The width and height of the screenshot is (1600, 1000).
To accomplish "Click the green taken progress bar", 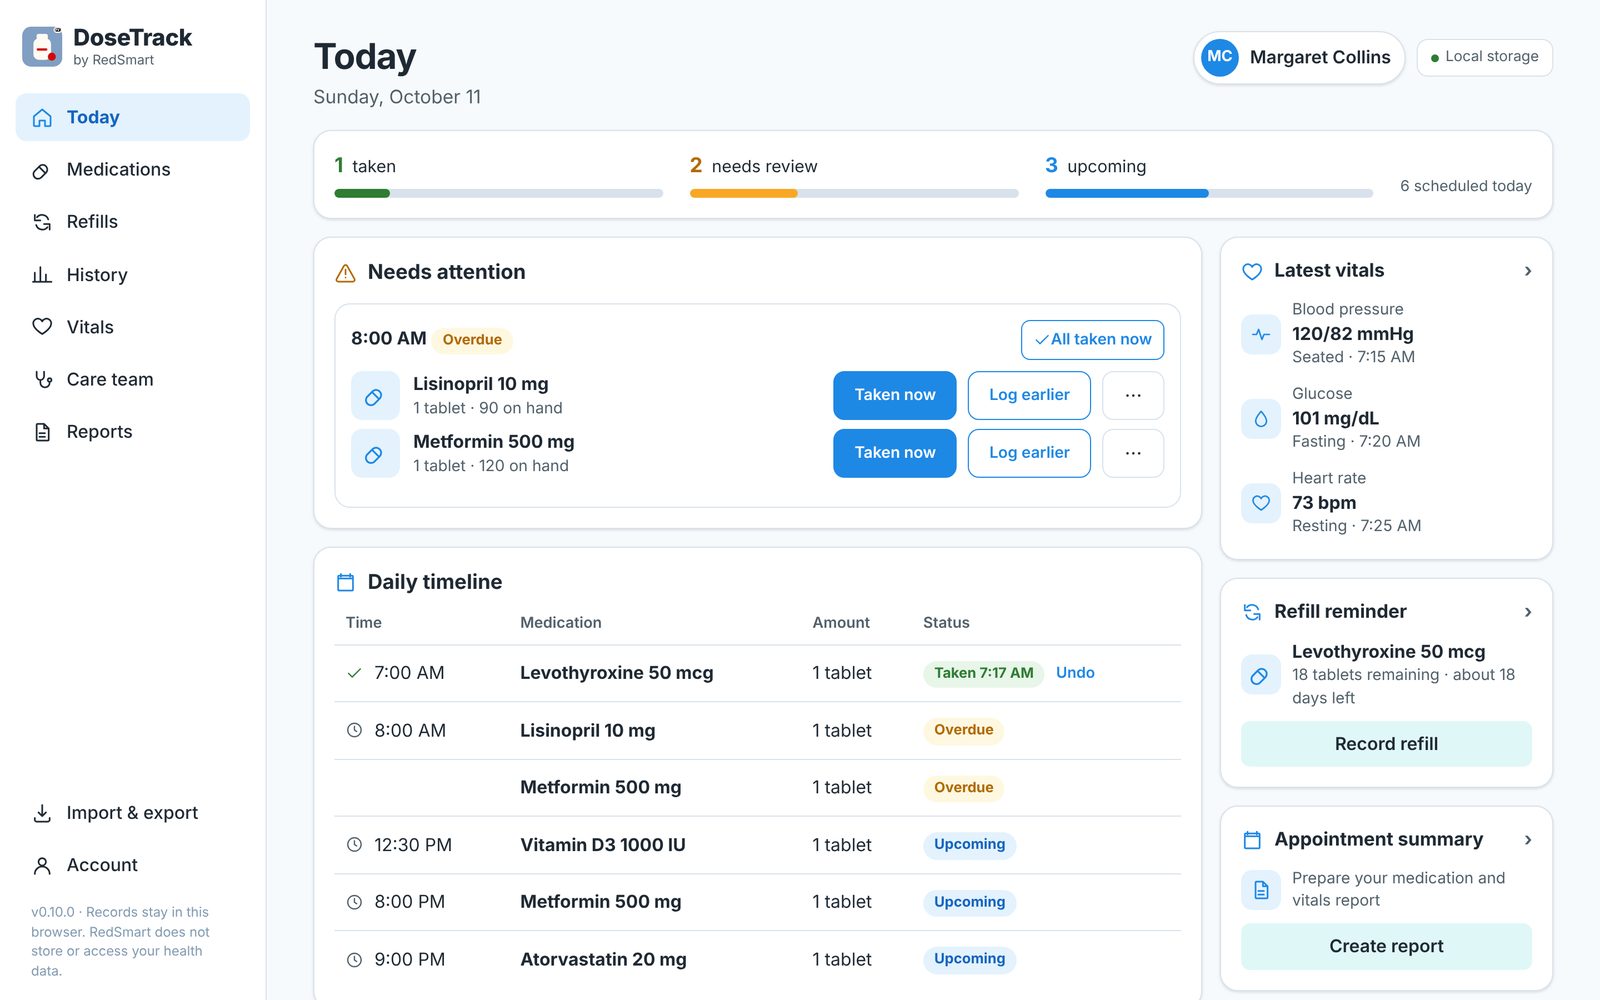I will pos(498,193).
